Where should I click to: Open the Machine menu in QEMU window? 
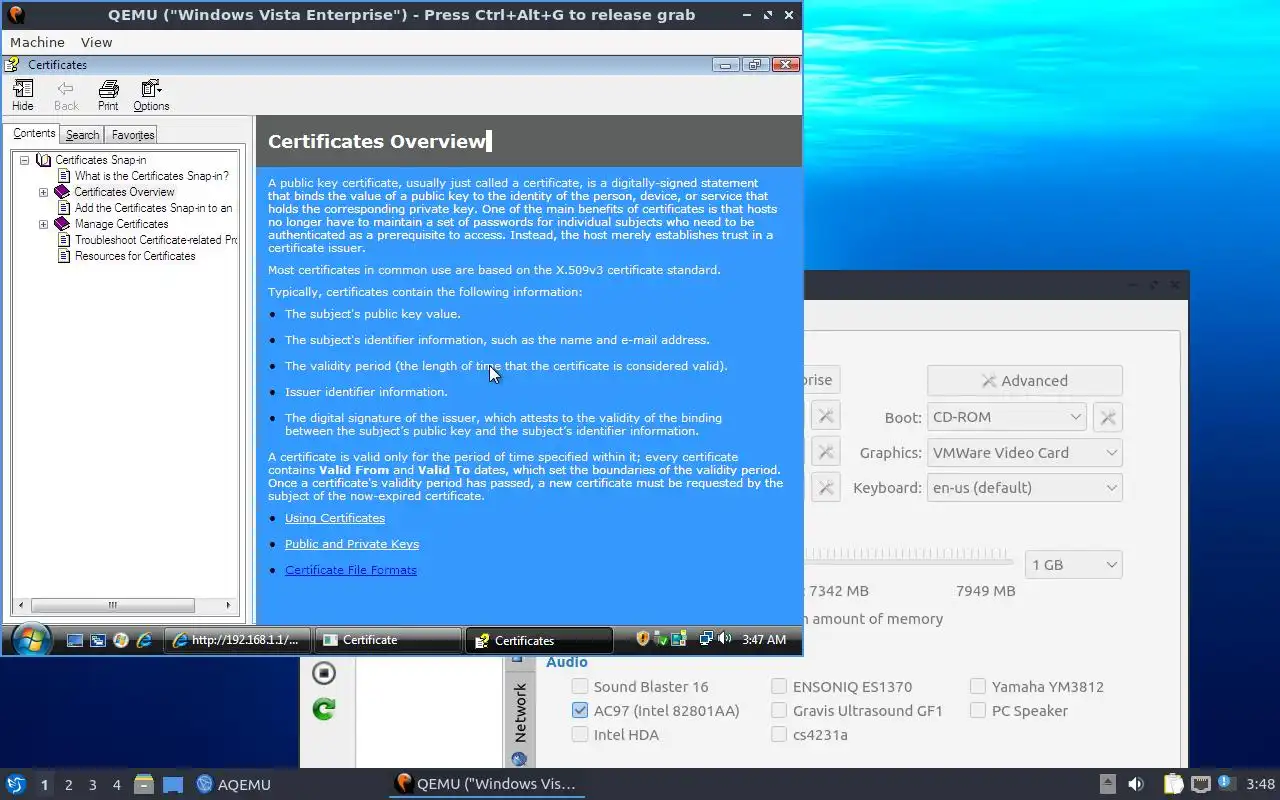point(37,42)
